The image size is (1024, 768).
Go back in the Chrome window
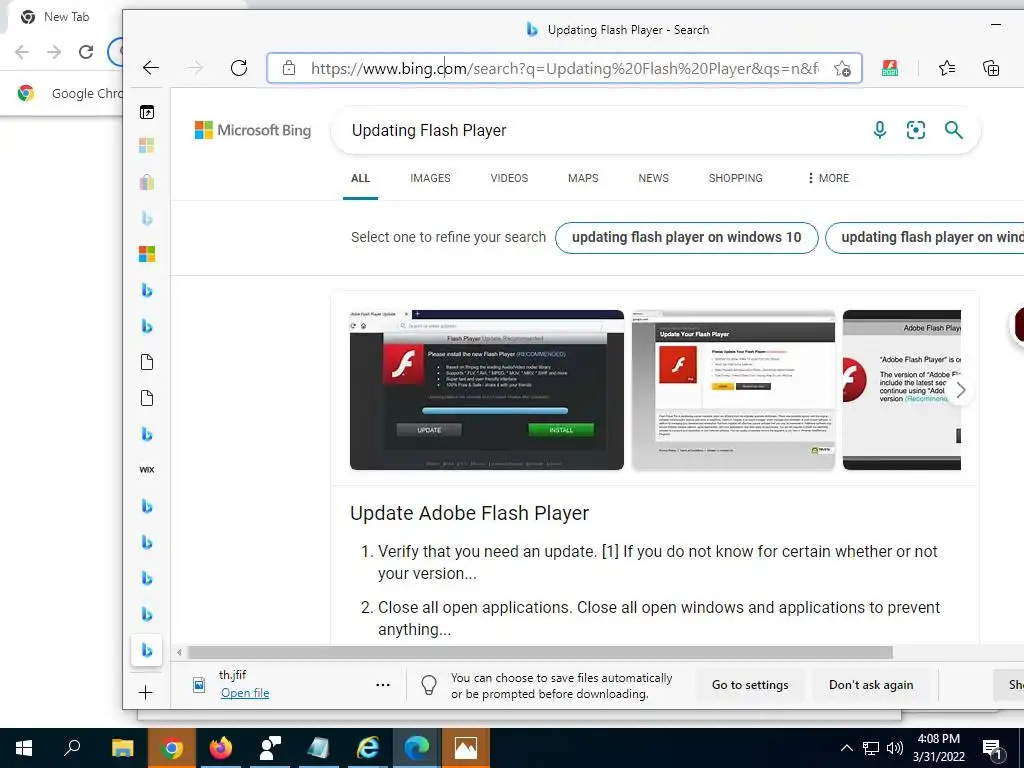(22, 52)
